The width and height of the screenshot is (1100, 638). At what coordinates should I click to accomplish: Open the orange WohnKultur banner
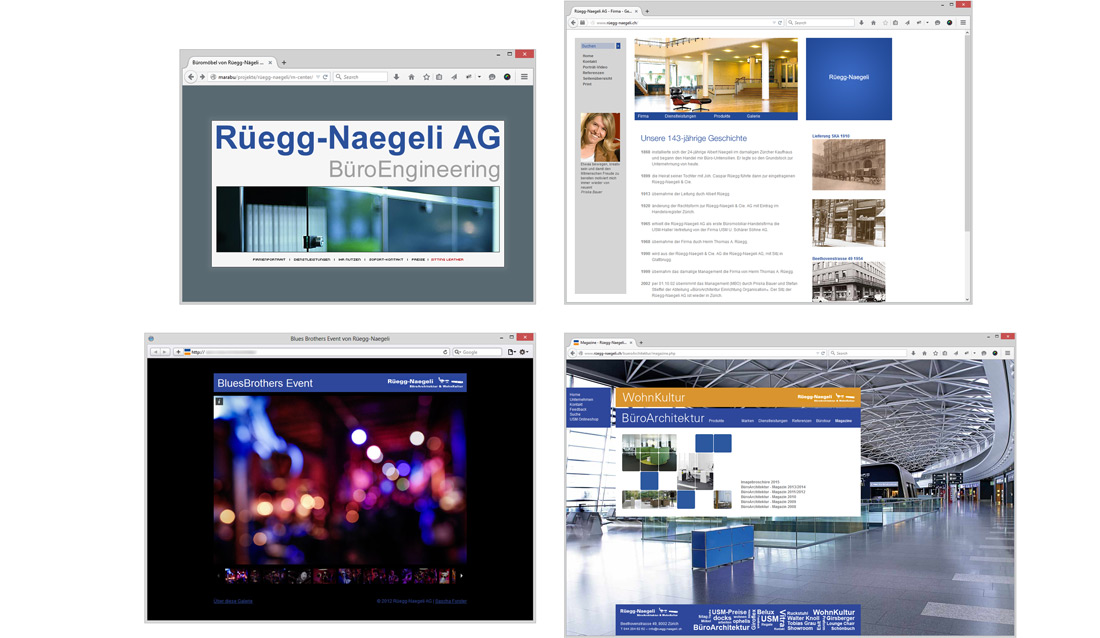pos(737,397)
